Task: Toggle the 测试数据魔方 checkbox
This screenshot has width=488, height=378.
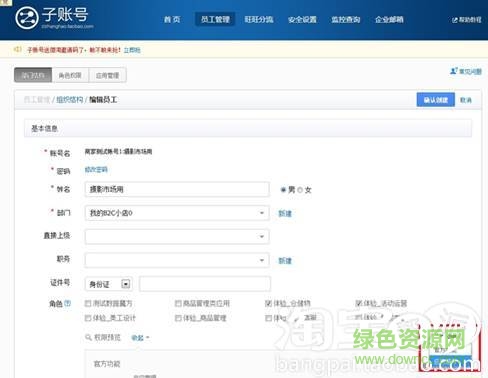Action: [x=88, y=303]
